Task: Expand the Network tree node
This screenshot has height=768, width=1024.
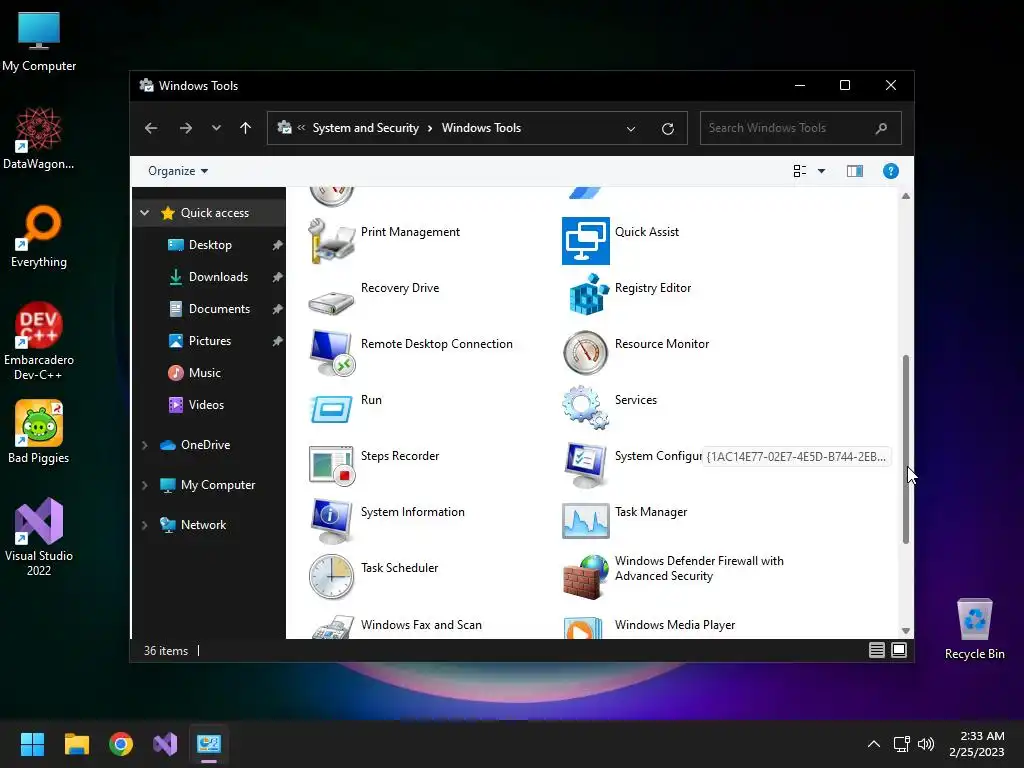Action: [x=144, y=525]
